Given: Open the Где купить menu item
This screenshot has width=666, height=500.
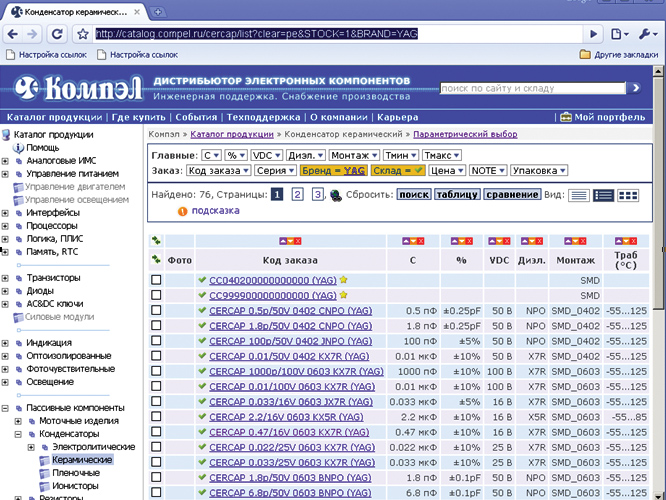Looking at the screenshot, I should 138,117.
